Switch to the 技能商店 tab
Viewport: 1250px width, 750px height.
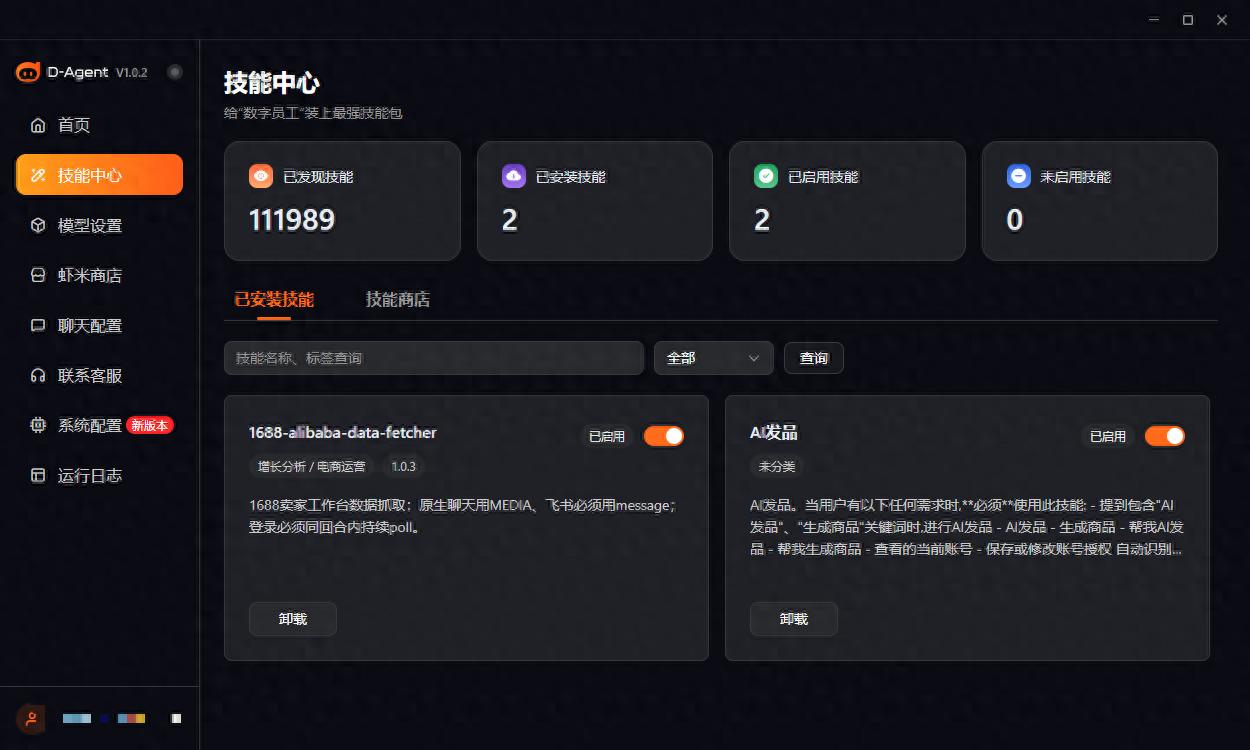pos(398,299)
